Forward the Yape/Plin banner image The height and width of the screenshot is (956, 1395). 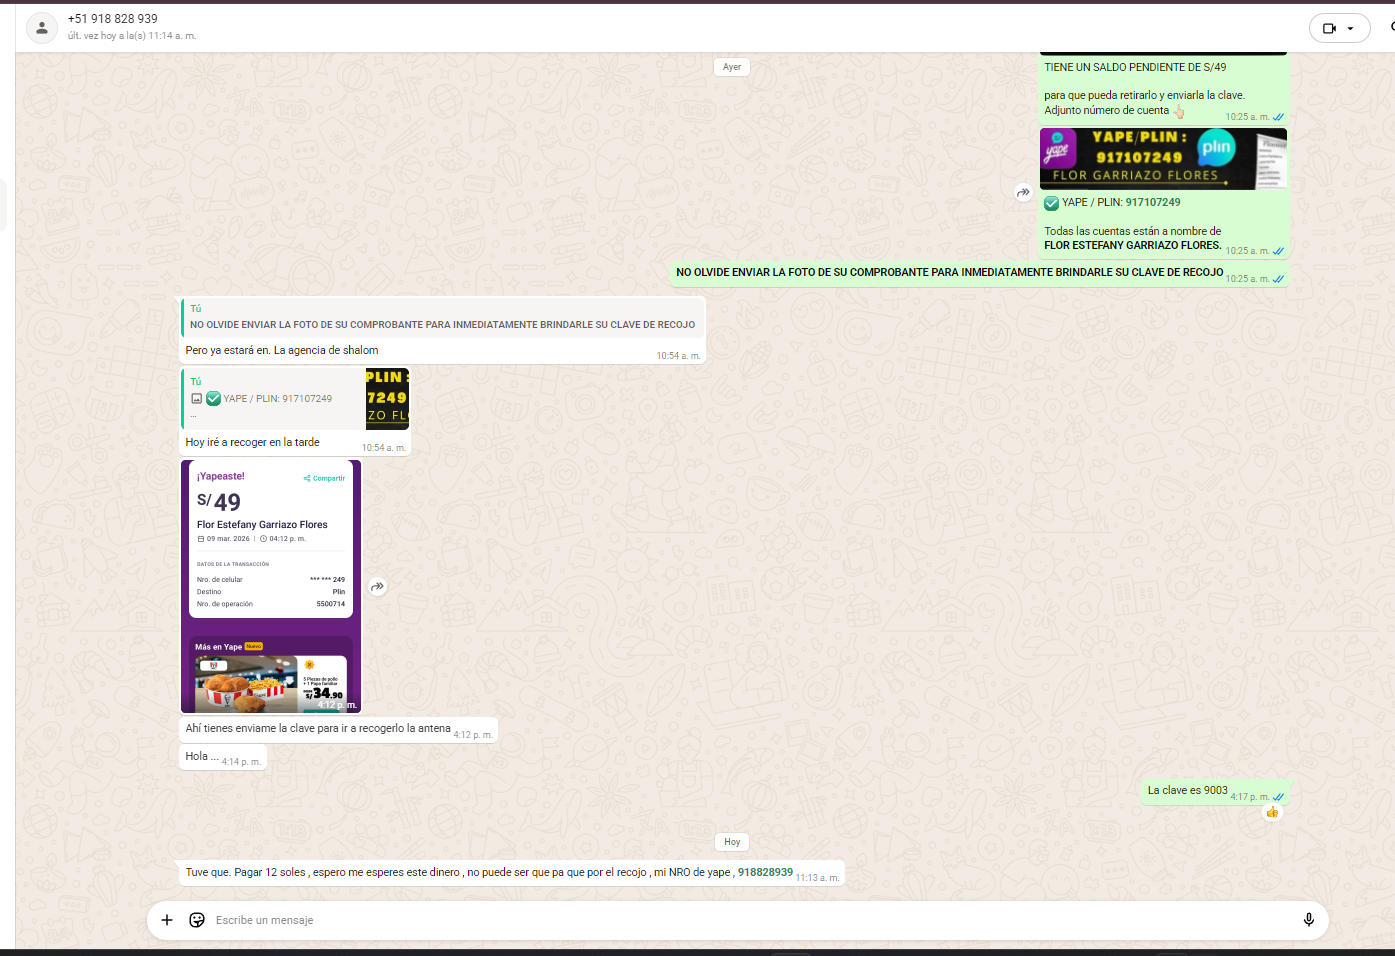click(1023, 193)
